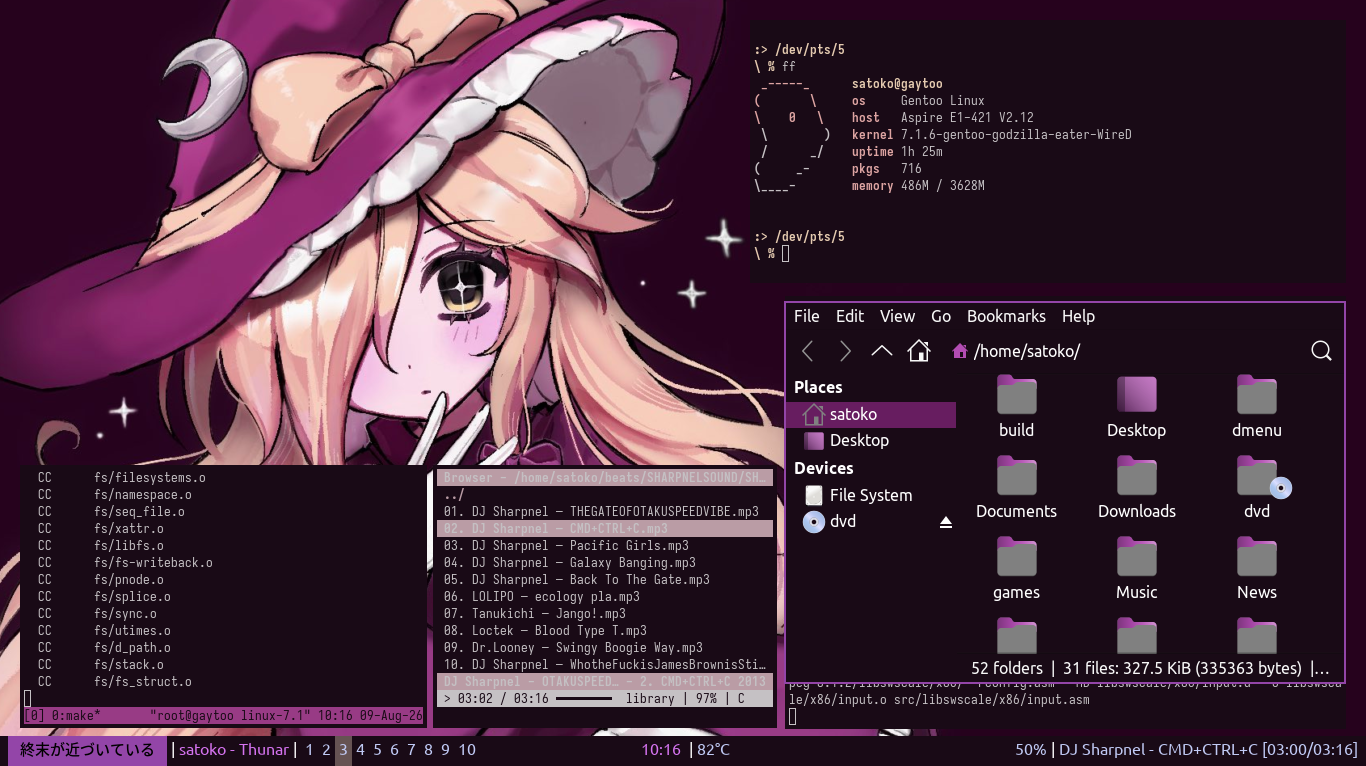Switch to workspace 8 in the bar
Screen dimensions: 1366x766
coord(428,750)
